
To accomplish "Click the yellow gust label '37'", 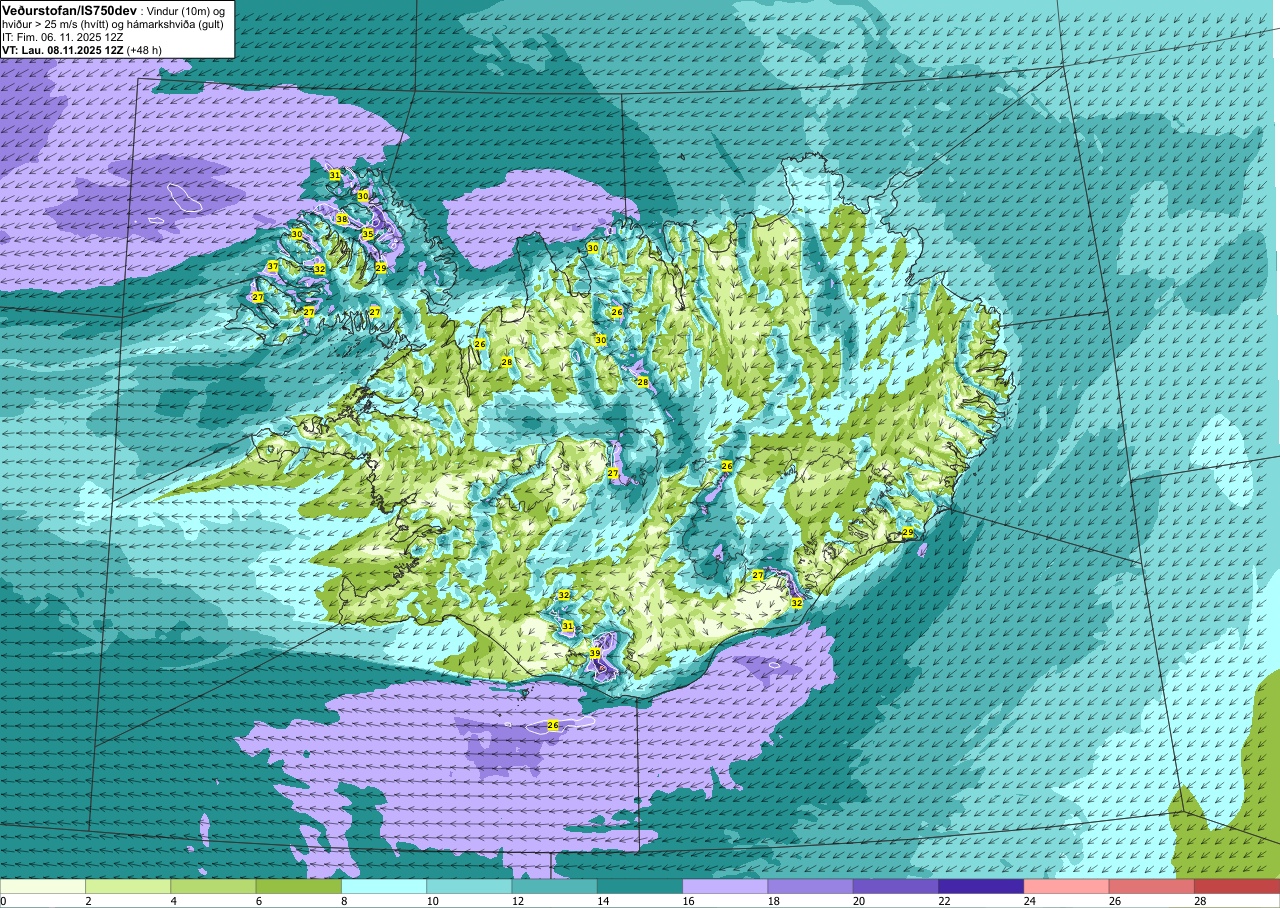I will coord(273,266).
